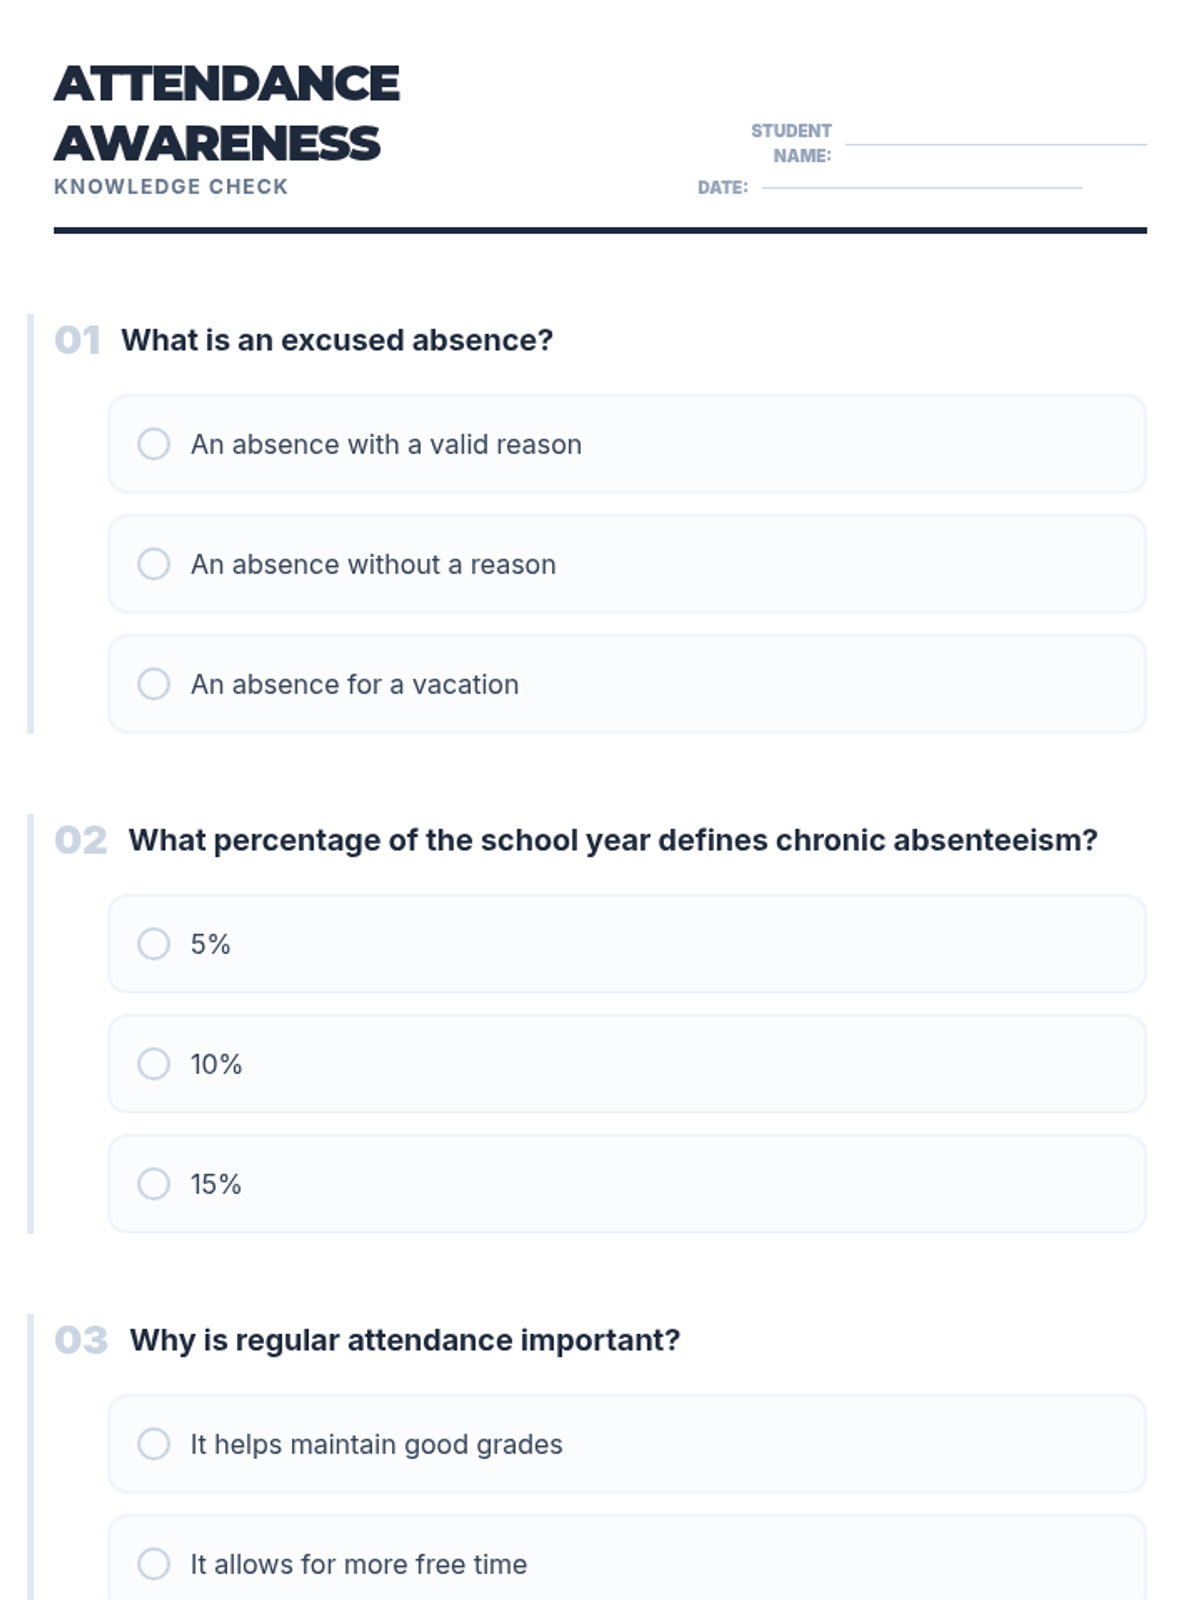The height and width of the screenshot is (1600, 1200).
Task: Click question 01 about excused absence
Action: click(337, 340)
